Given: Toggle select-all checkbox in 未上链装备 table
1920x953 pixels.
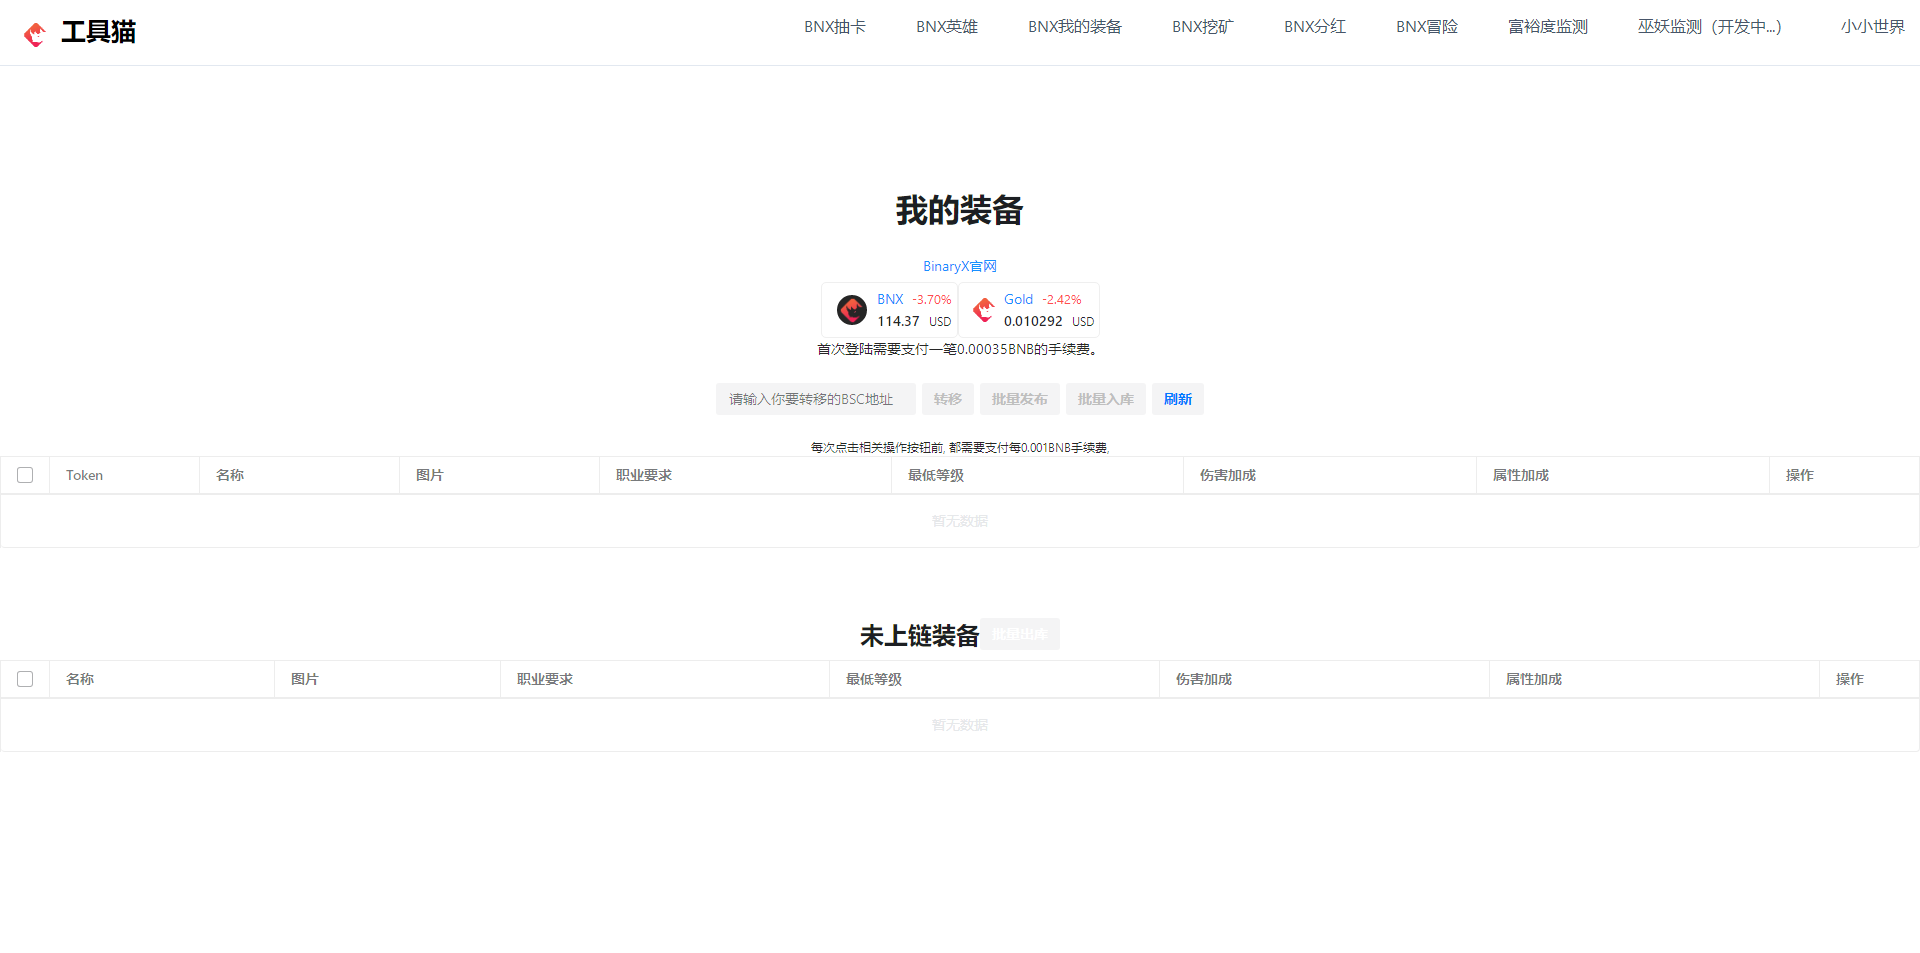Looking at the screenshot, I should (25, 679).
